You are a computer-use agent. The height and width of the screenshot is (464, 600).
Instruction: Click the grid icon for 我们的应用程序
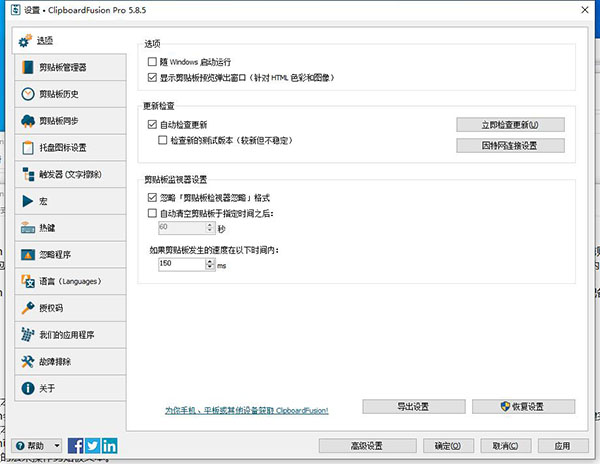point(28,335)
